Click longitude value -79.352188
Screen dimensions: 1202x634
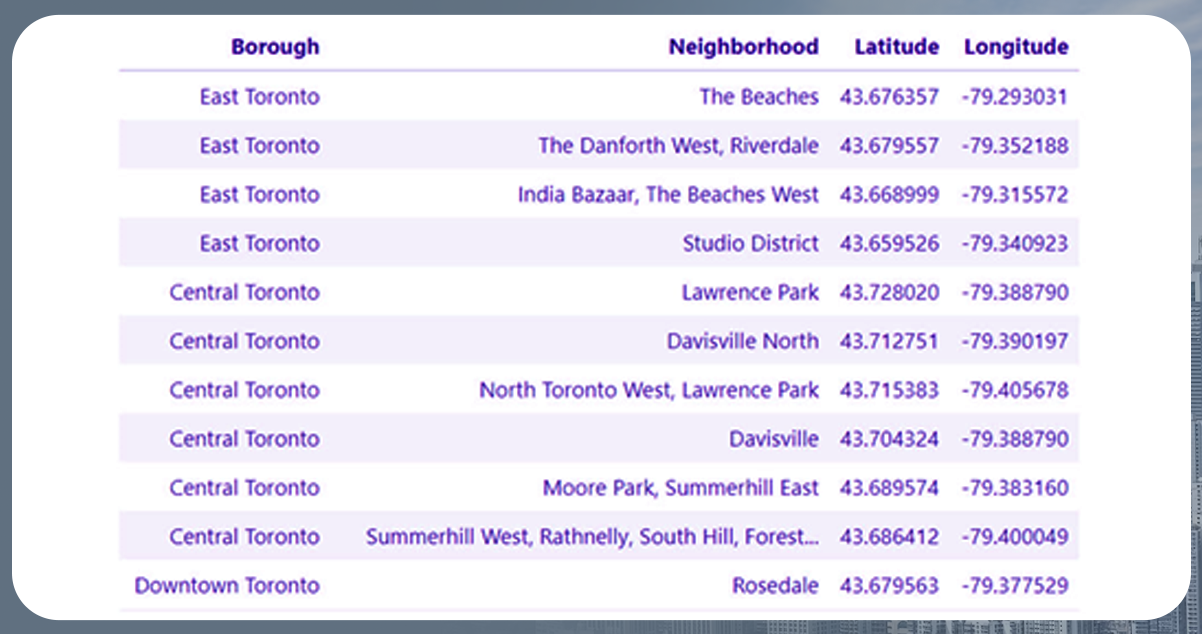coord(1014,146)
